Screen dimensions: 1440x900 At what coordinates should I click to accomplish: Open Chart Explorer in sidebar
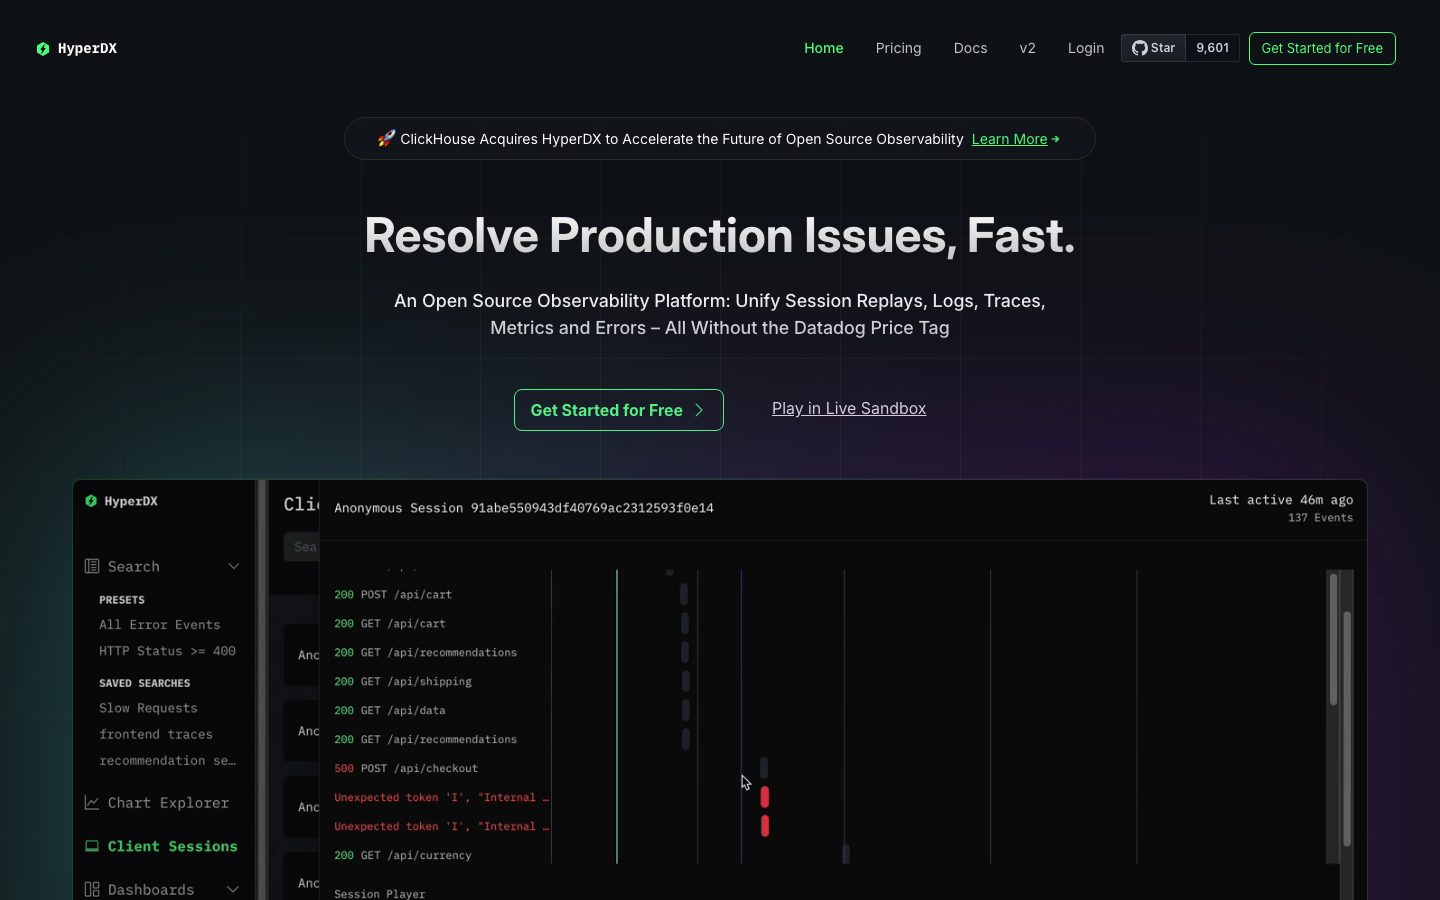coord(168,803)
